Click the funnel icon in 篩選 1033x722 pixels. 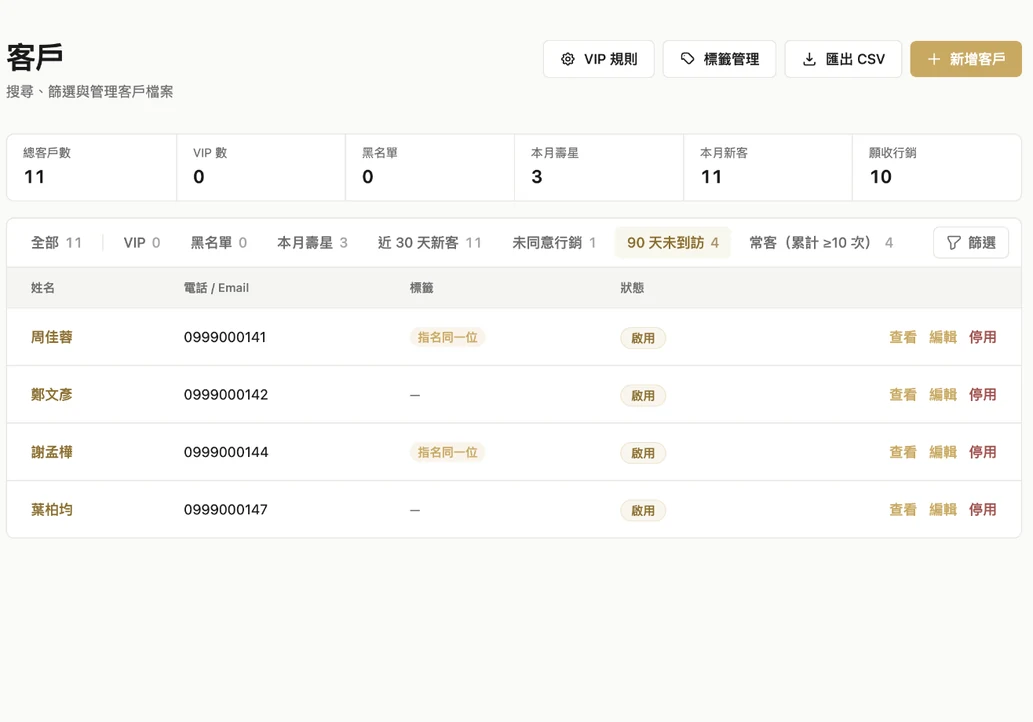pyautogui.click(x=953, y=243)
